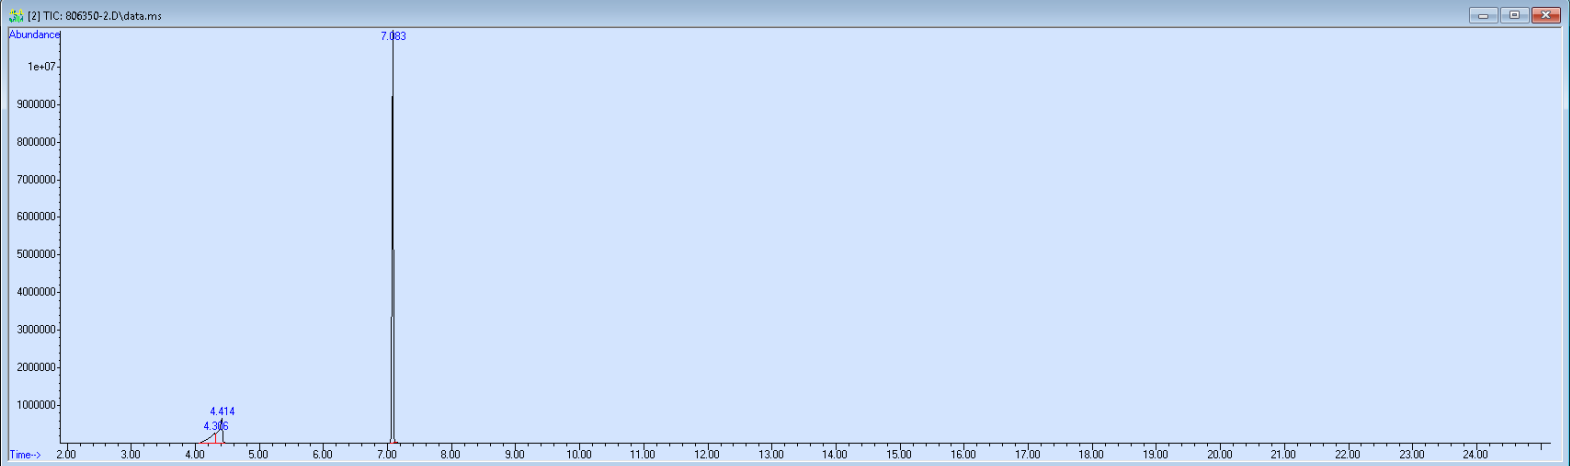Click the 7.00 time tick label

tap(386, 455)
